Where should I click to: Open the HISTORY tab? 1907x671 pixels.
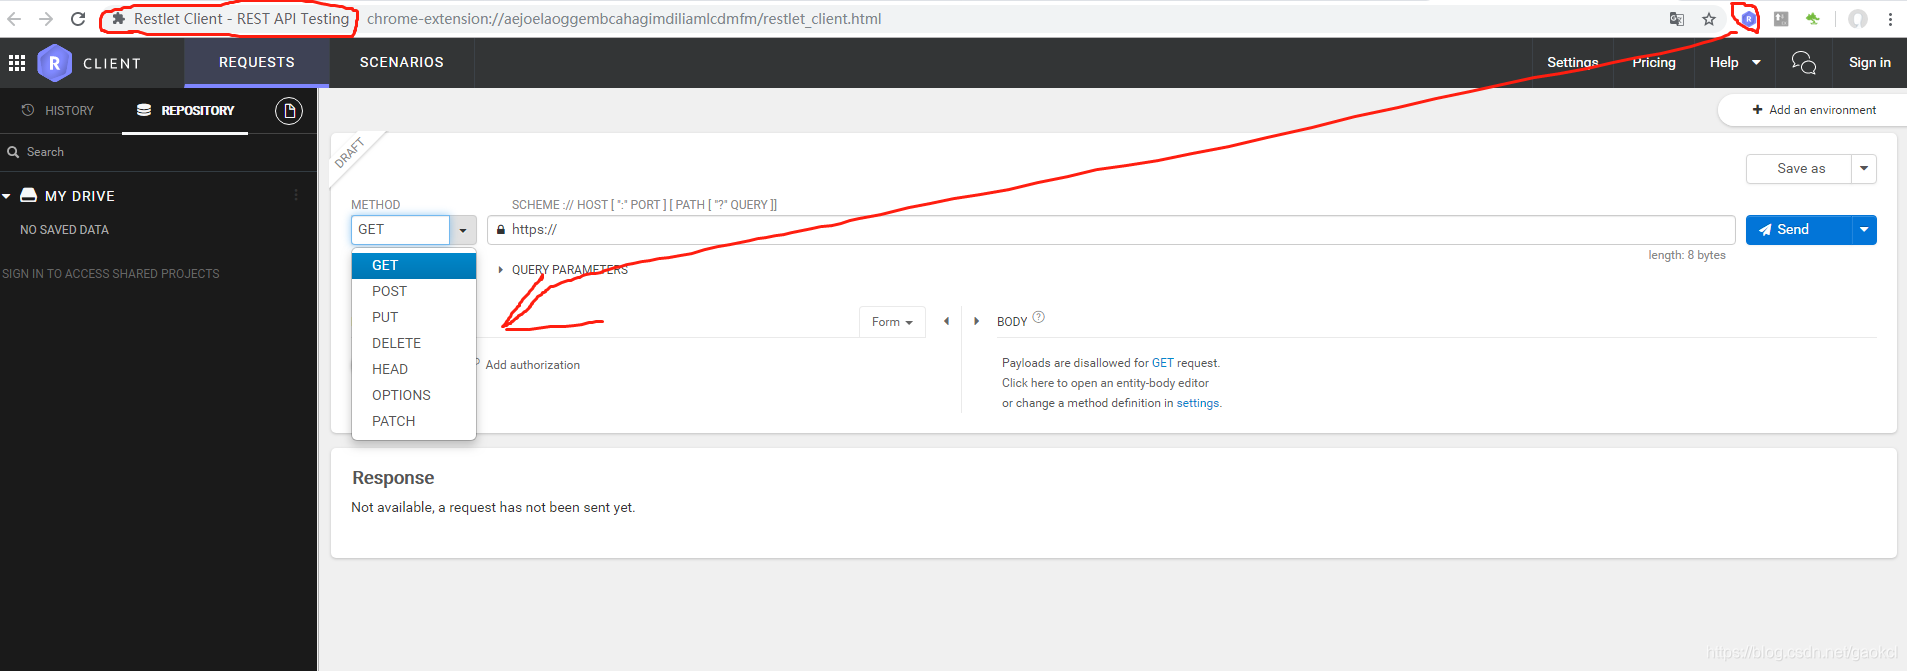pos(58,111)
